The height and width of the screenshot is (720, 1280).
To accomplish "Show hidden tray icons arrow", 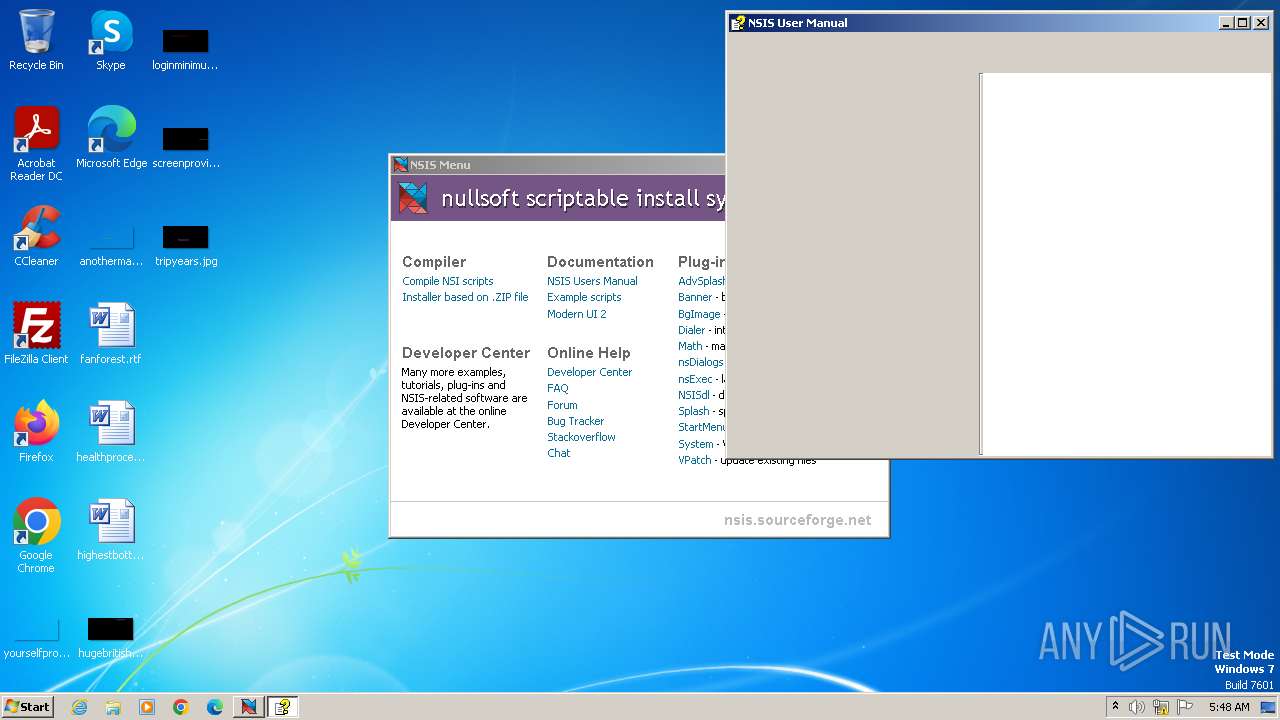I will tap(1115, 707).
